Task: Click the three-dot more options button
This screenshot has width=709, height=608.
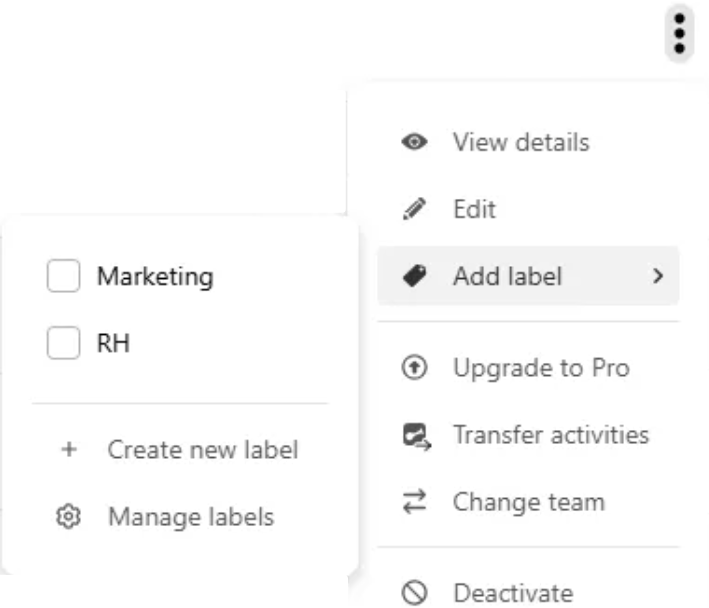Action: tap(680, 35)
